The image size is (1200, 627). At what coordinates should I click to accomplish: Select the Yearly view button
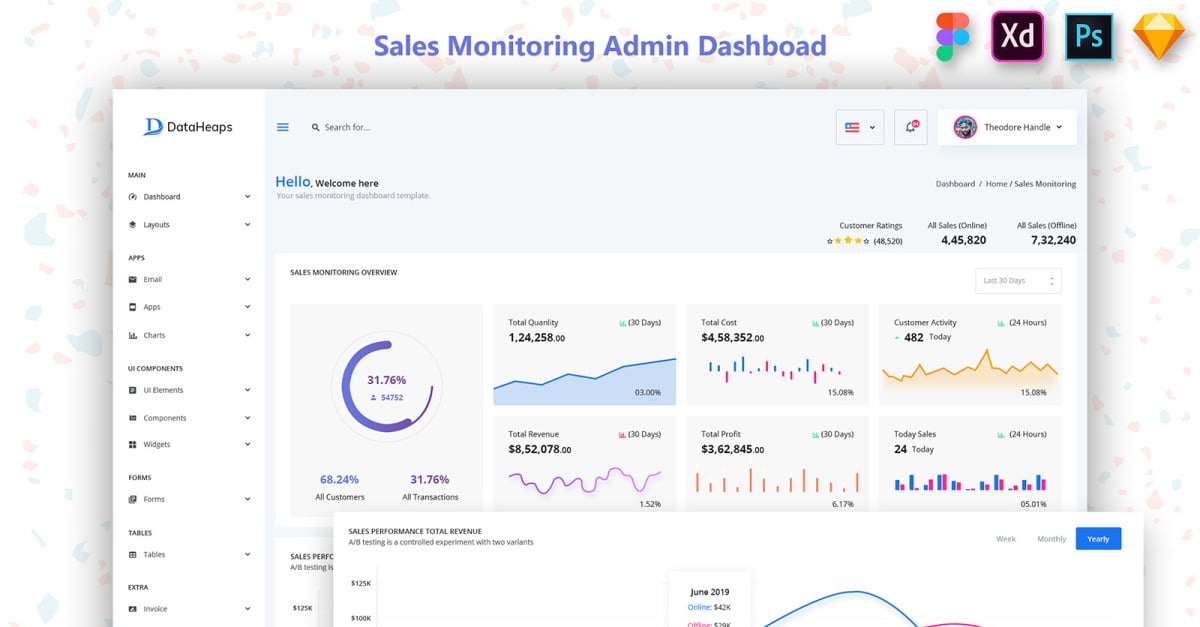(1098, 539)
